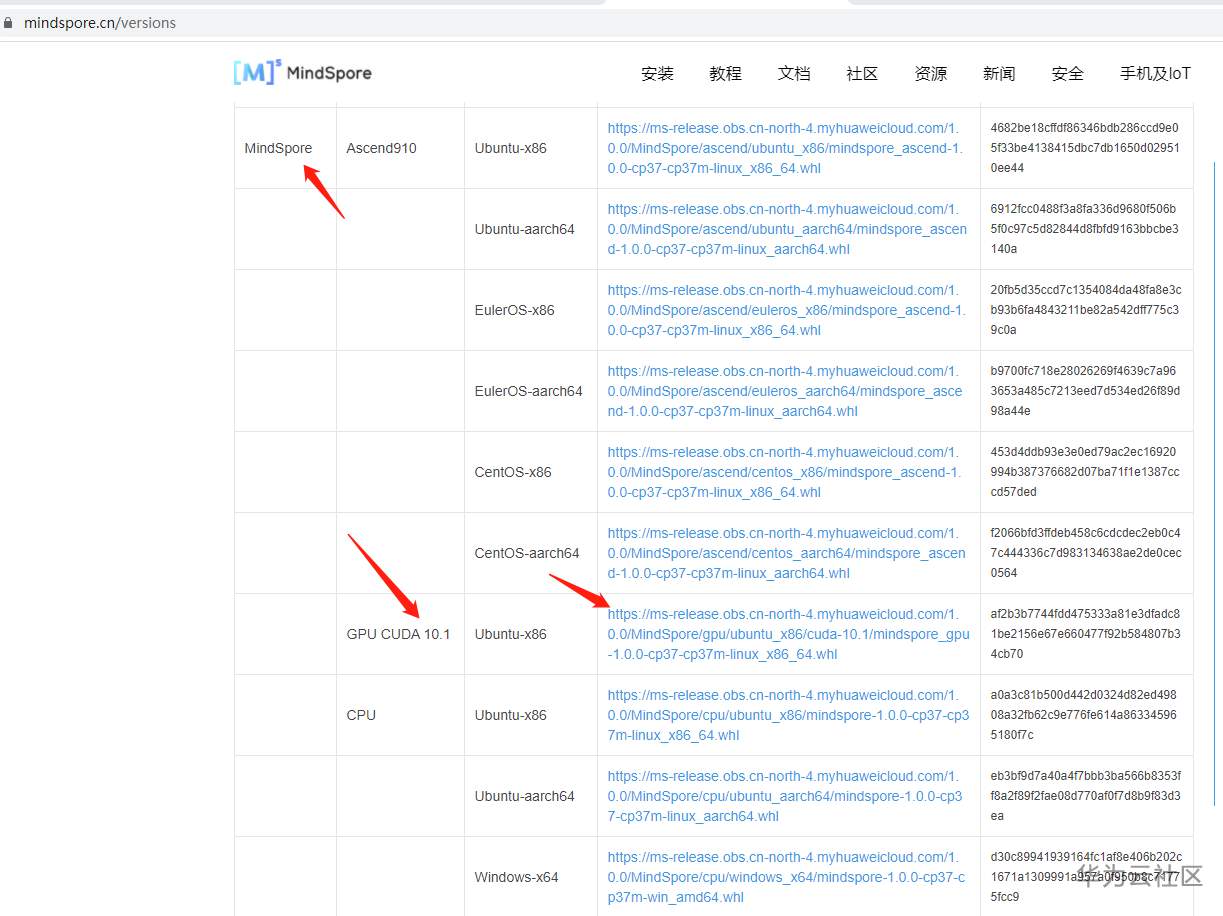Click the hash starting with af2b3b77

(1085, 634)
